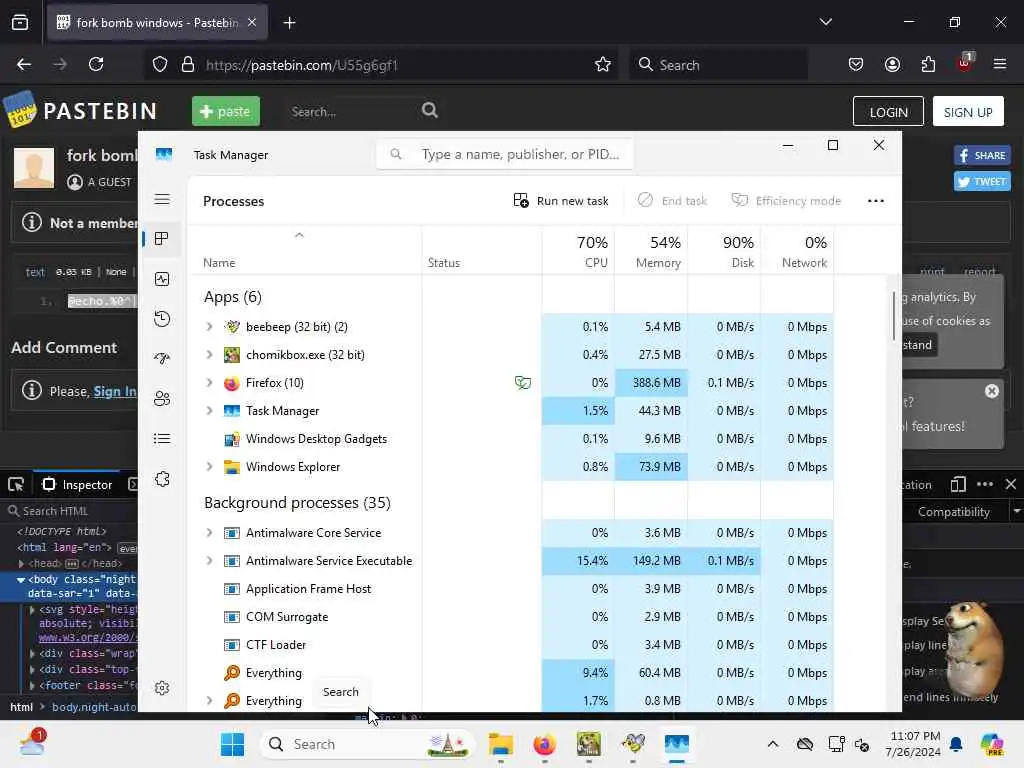Click Run new task button
The image size is (1024, 768).
561,200
